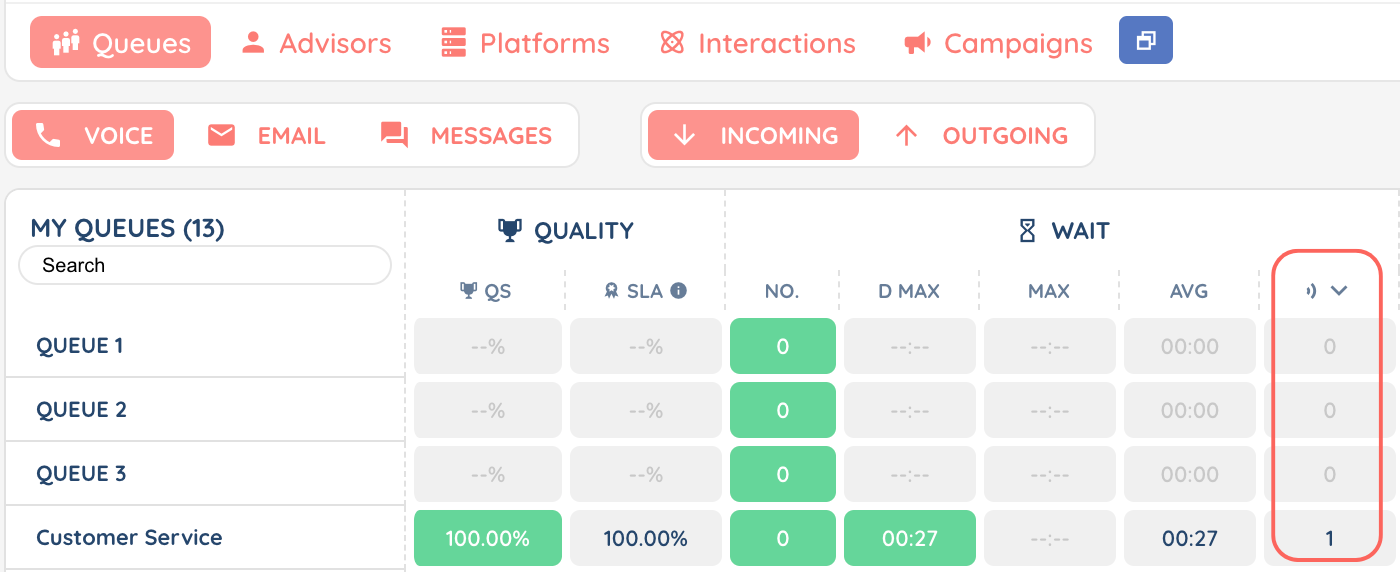The image size is (1400, 572).
Task: Click the SLA info icon
Action: pos(678,291)
